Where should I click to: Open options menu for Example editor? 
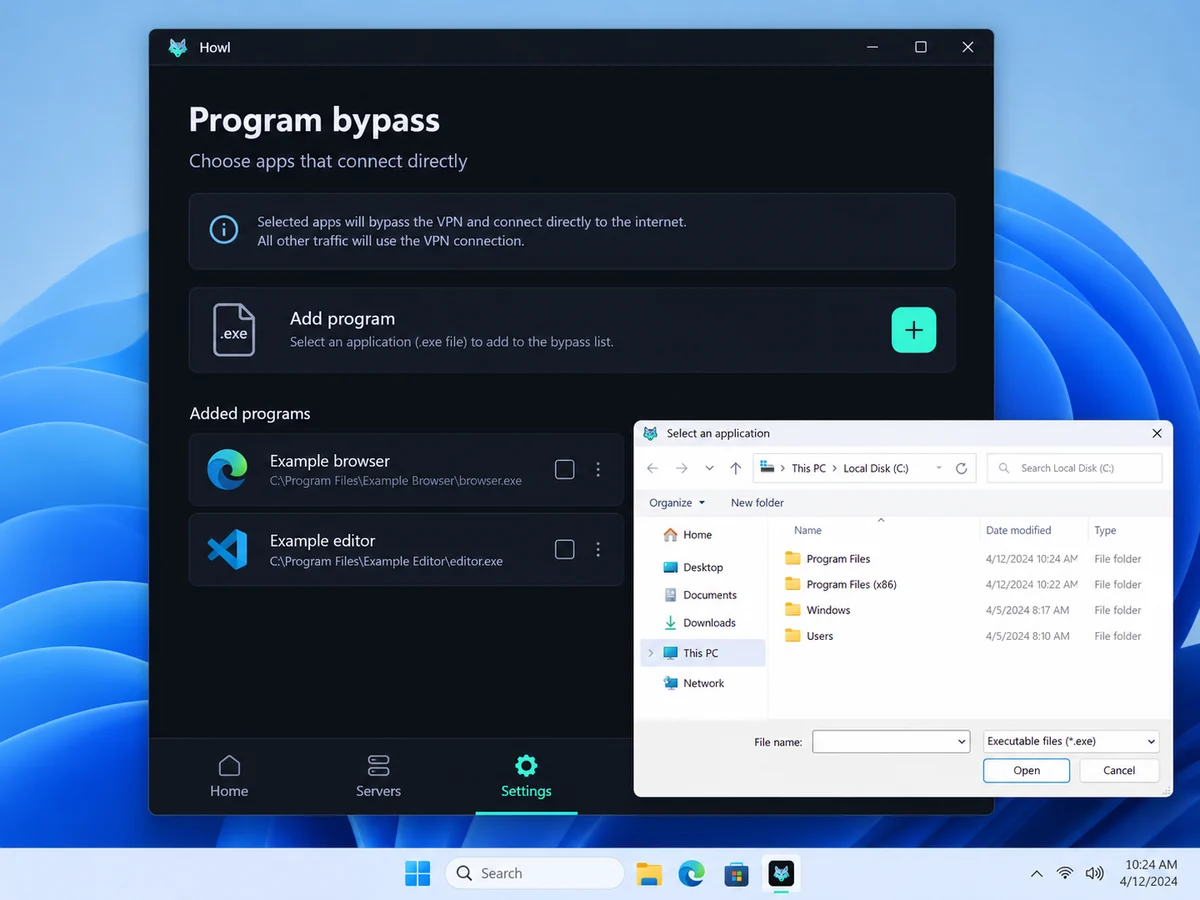[x=598, y=549]
